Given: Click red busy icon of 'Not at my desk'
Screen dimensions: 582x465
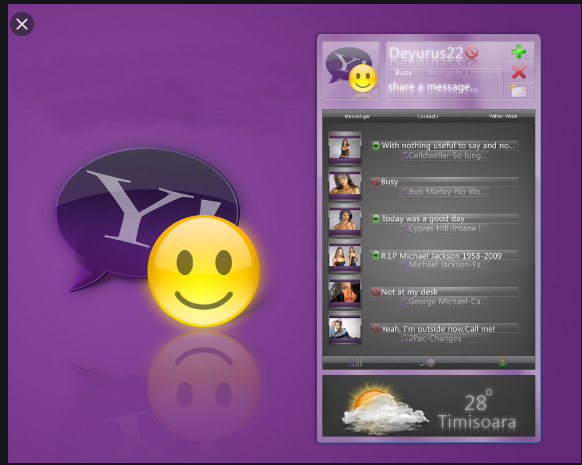Looking at the screenshot, I should (x=376, y=292).
